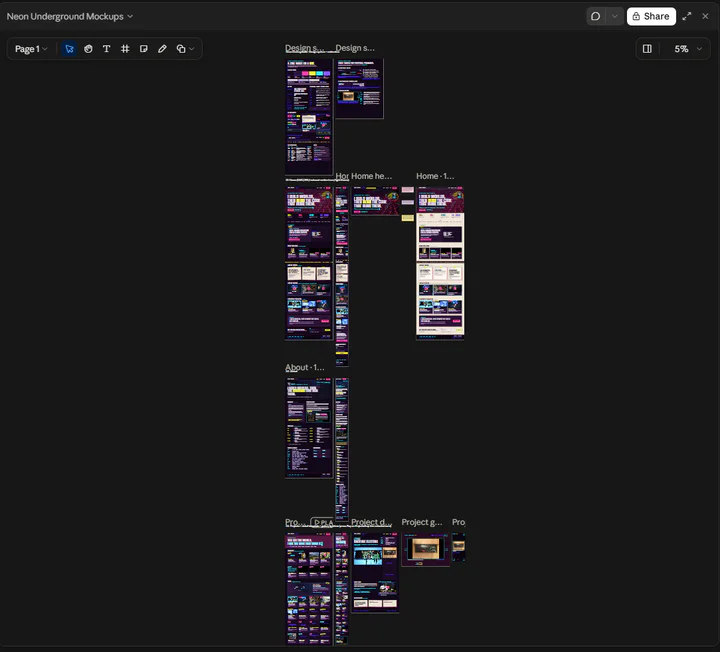Screen dimensions: 720x652
Task: Select the light Home - 1 frame thumbnail
Action: [440, 263]
